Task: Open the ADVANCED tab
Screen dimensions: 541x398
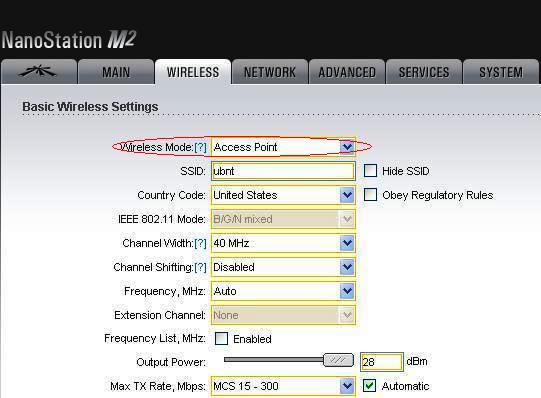Action: pos(347,72)
